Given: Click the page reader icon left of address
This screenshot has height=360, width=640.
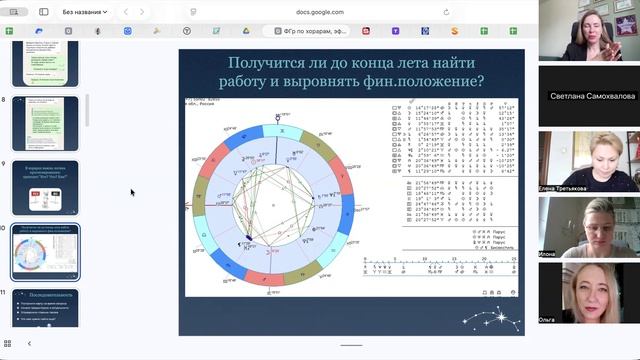Looking at the screenshot, I should [x=193, y=12].
